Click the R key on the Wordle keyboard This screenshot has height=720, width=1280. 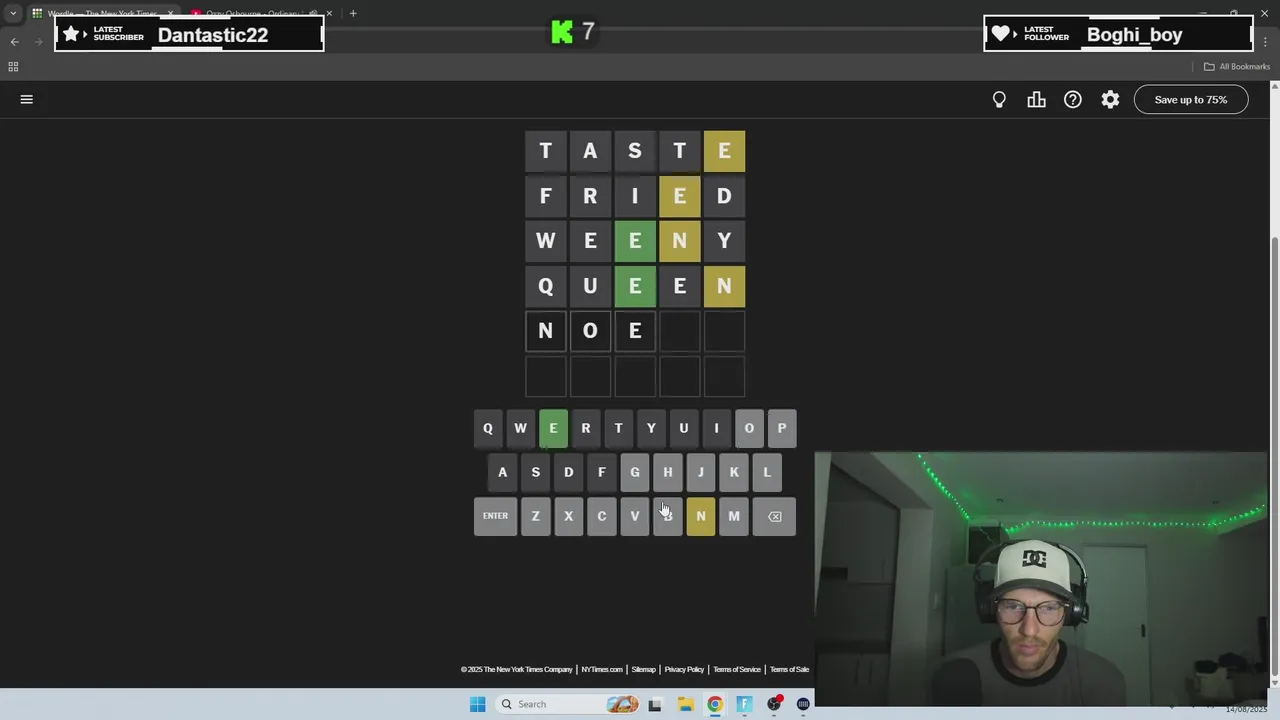pos(586,428)
